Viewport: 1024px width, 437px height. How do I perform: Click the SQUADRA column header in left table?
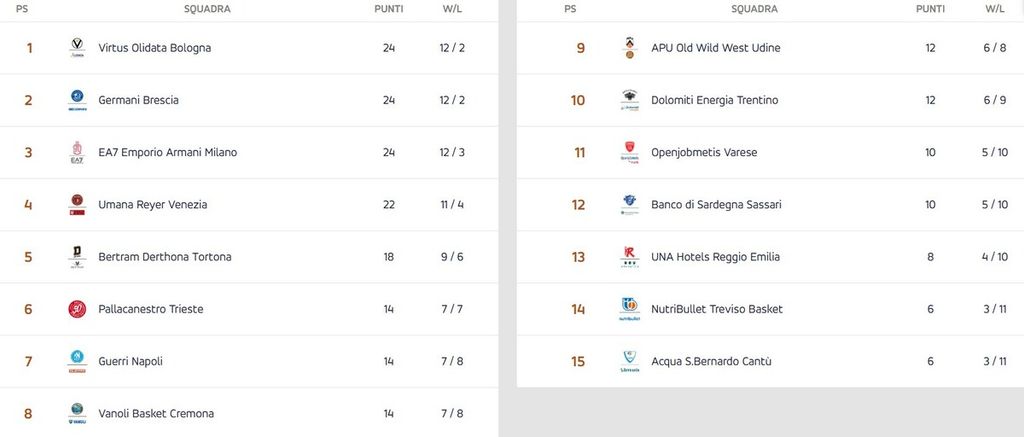208,9
